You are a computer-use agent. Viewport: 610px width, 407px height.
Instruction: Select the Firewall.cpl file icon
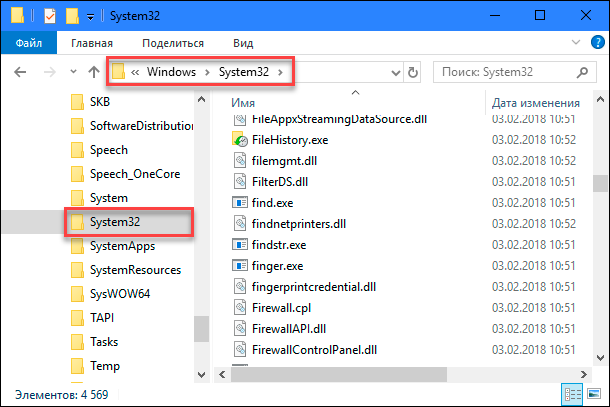coord(240,308)
